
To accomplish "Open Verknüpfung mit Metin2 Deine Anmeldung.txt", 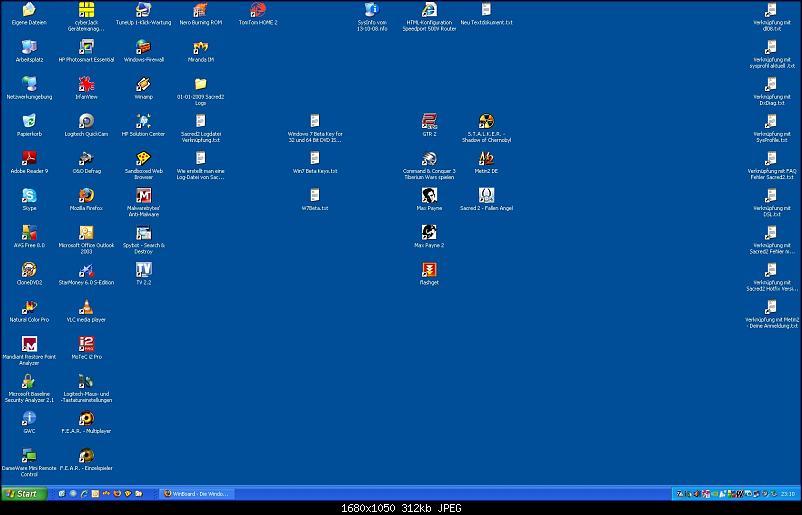I will click(772, 307).
